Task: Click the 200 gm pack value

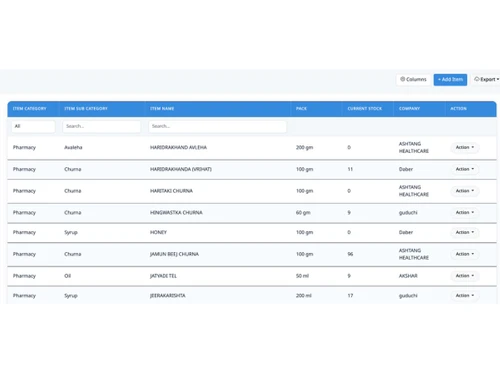Action: pyautogui.click(x=304, y=147)
